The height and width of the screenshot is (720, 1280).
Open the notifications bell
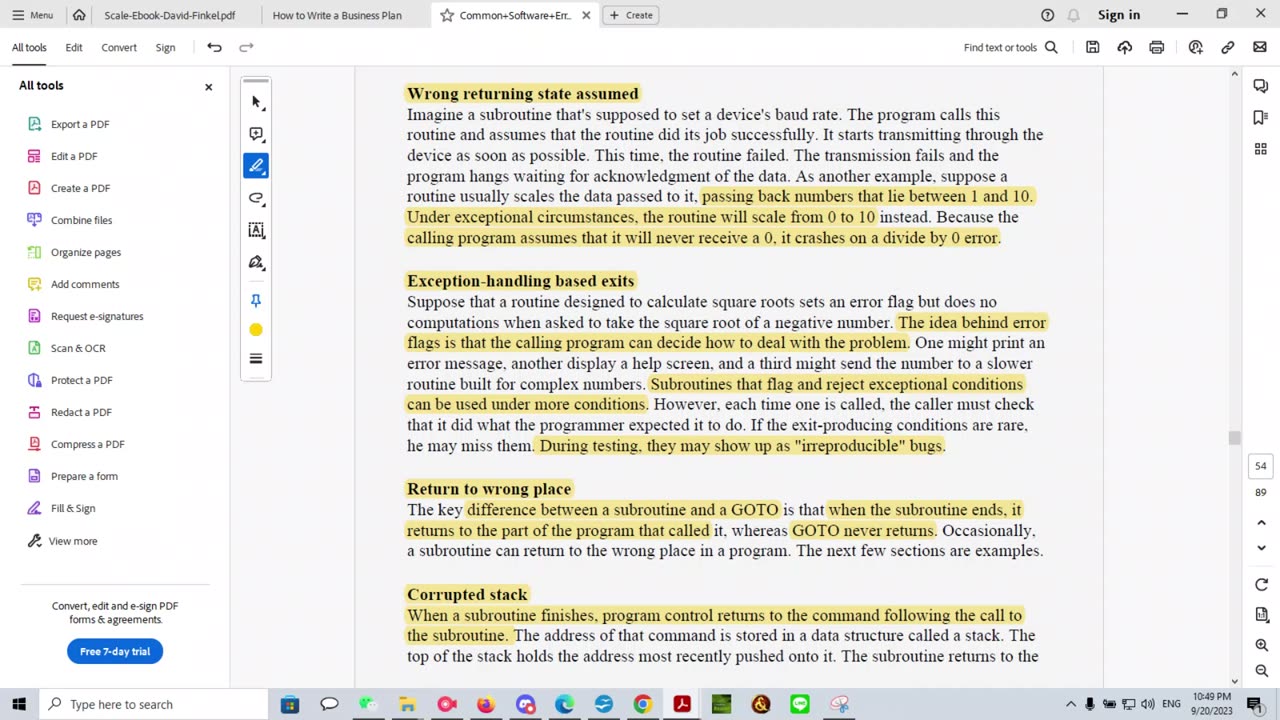coord(1073,15)
